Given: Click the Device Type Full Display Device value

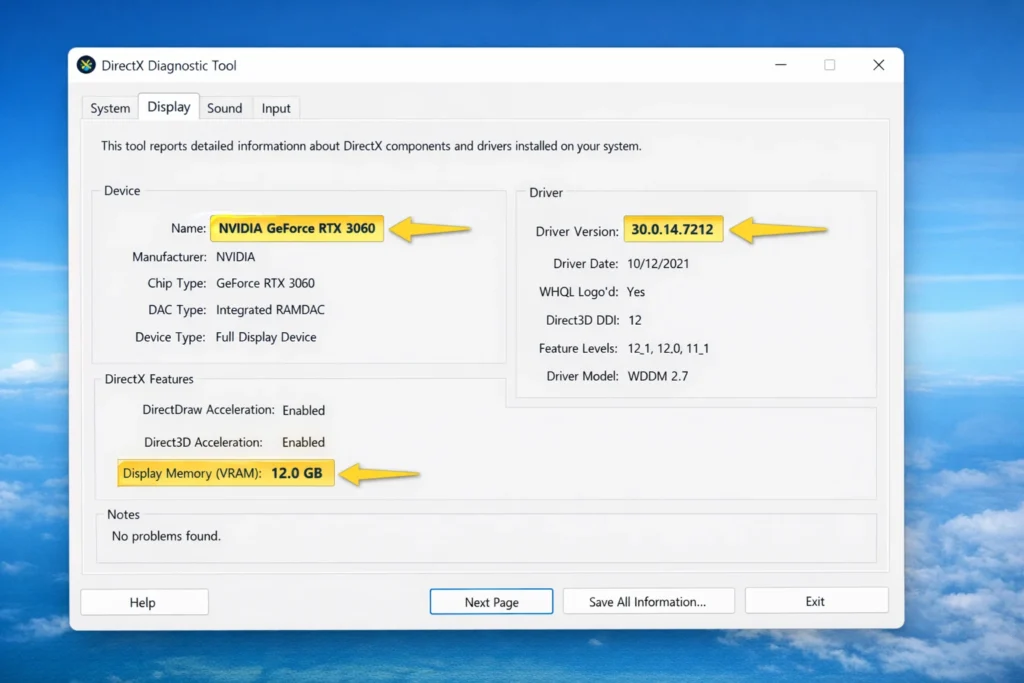Looking at the screenshot, I should coord(266,337).
